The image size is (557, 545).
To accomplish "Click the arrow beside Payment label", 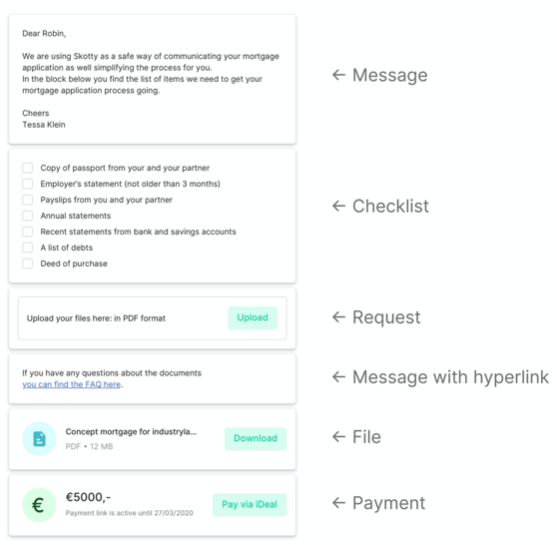I will tap(339, 503).
